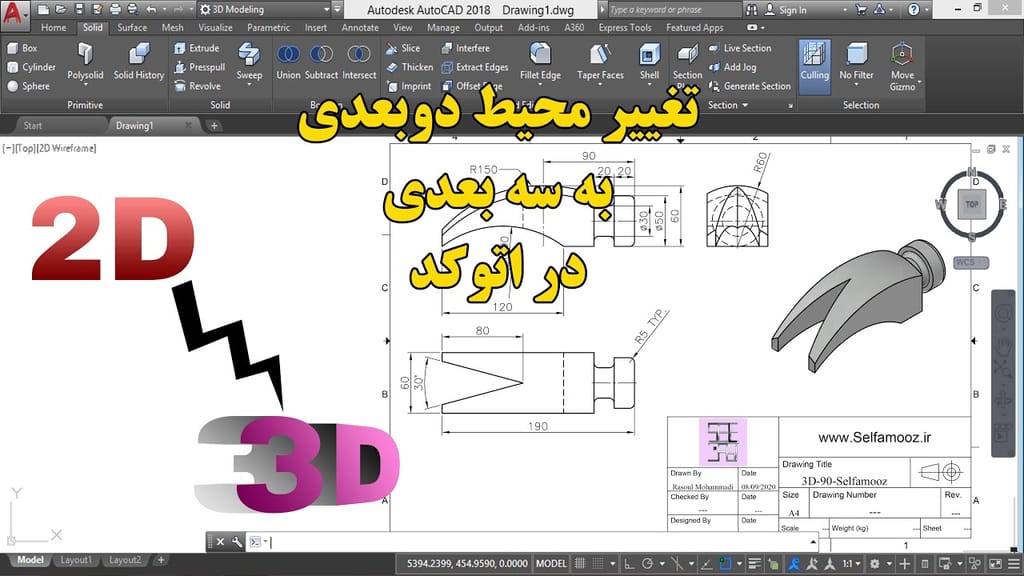The image size is (1024, 576).
Task: Open the Solid History tool
Action: coord(138,62)
